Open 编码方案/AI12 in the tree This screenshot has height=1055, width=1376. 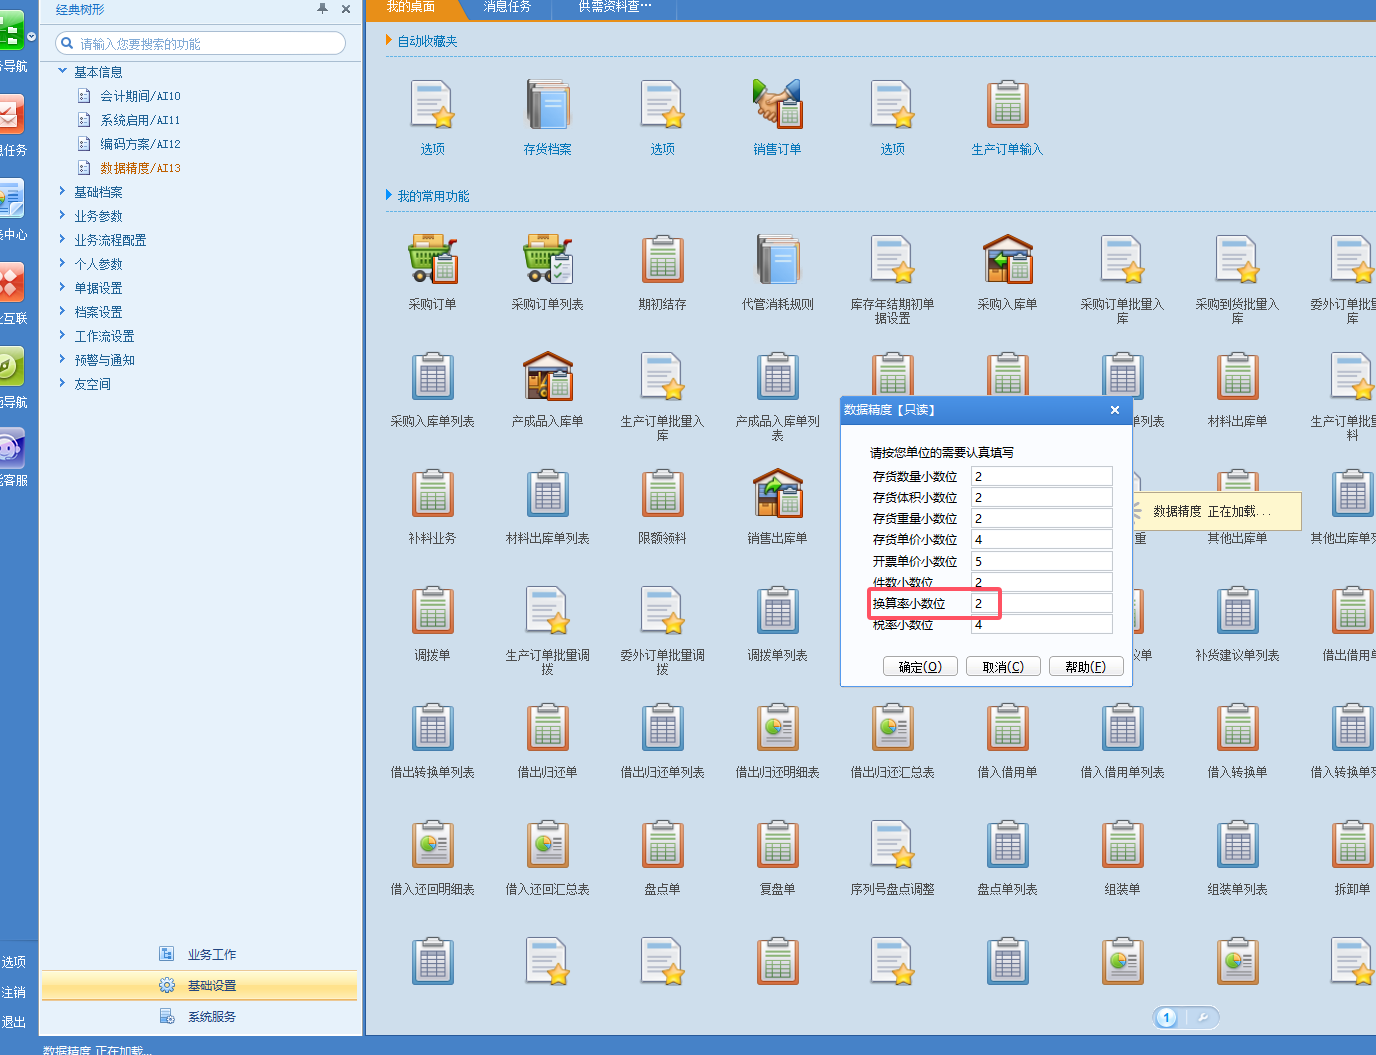(140, 144)
